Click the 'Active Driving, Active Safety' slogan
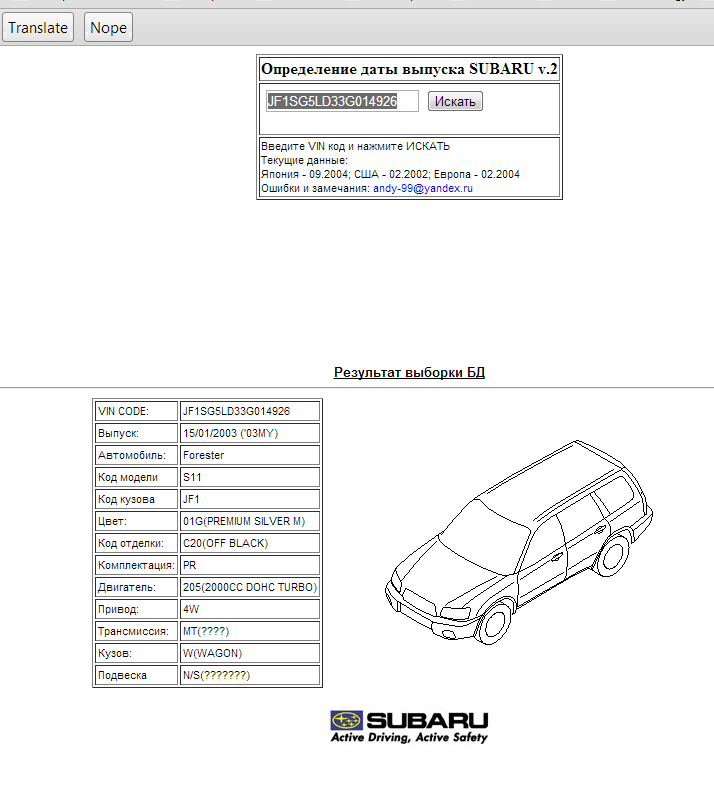 pos(409,737)
